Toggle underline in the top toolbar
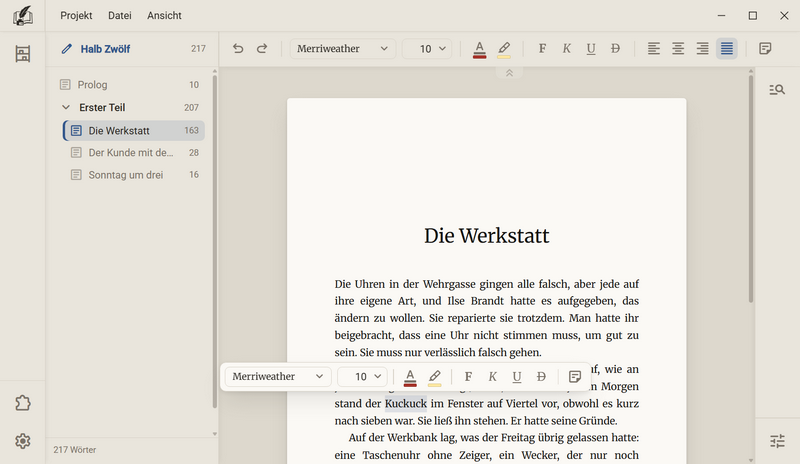The width and height of the screenshot is (800, 464). (591, 48)
